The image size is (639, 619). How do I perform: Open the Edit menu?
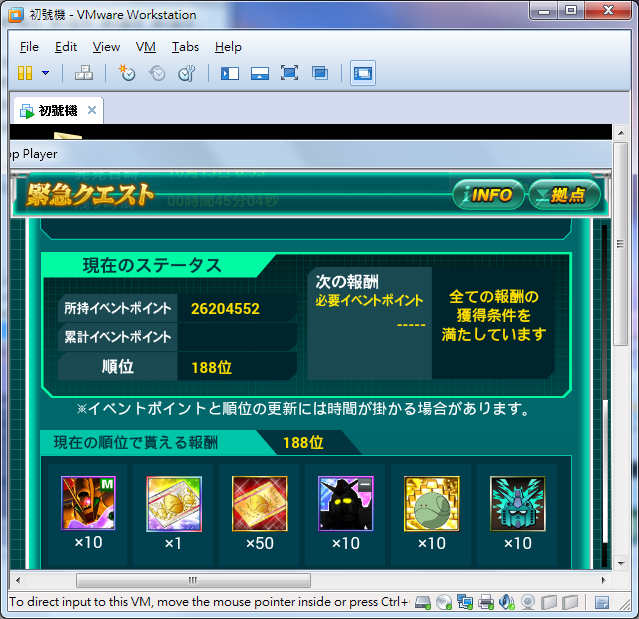(66, 47)
